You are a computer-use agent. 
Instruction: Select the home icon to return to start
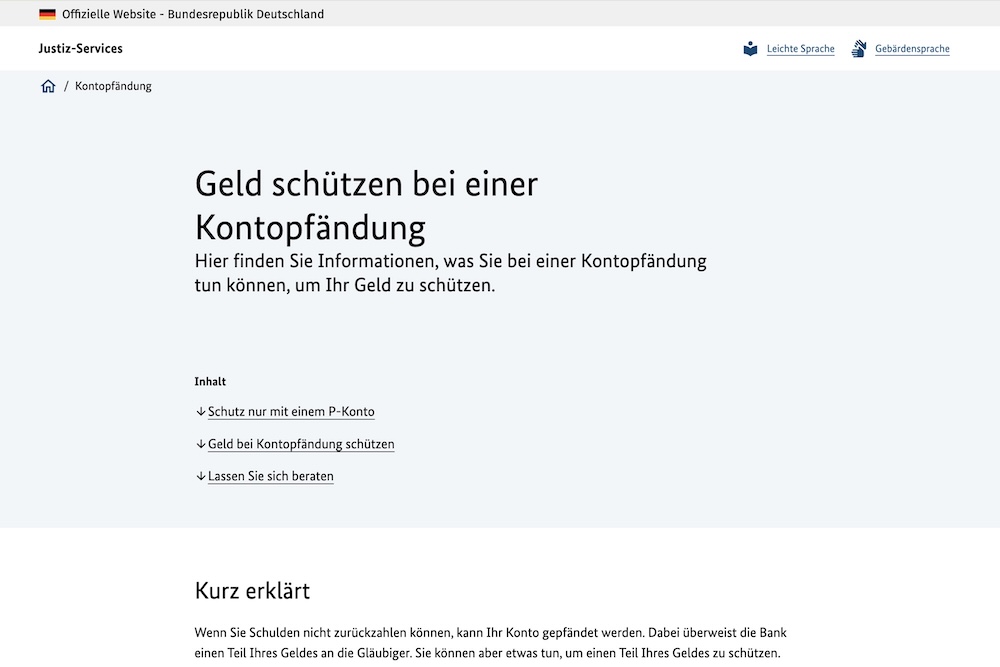pos(47,86)
